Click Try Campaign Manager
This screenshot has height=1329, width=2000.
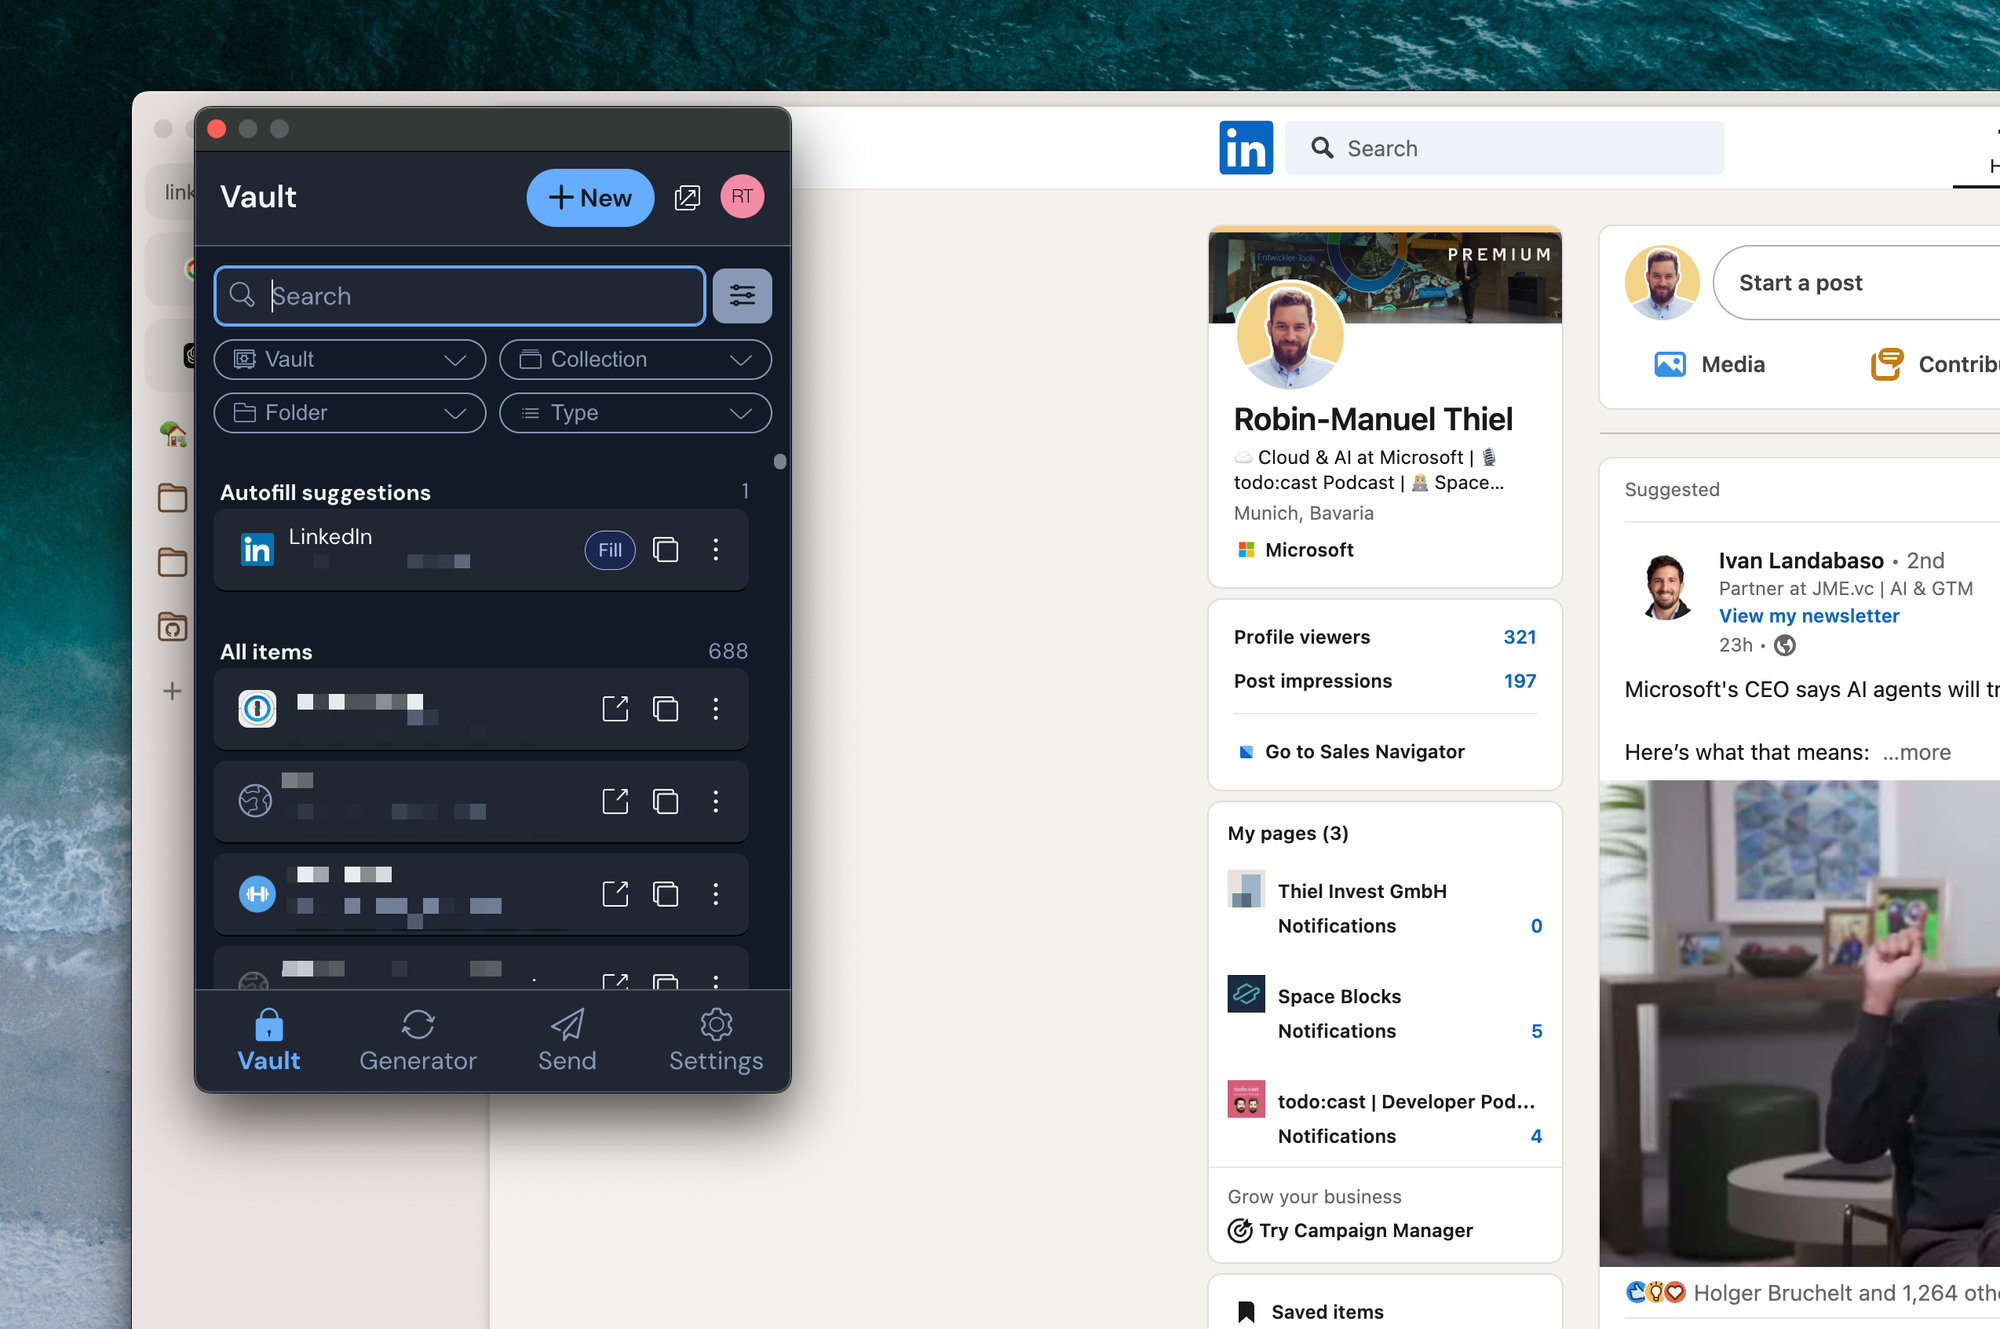1351,1230
